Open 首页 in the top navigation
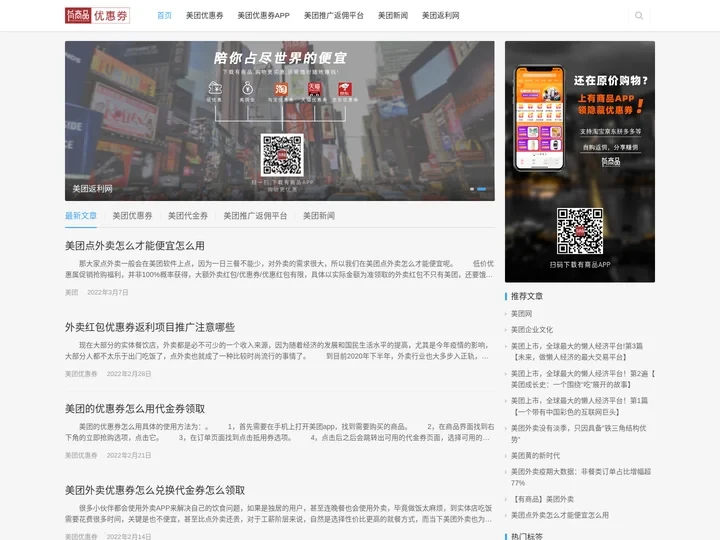 coord(164,16)
